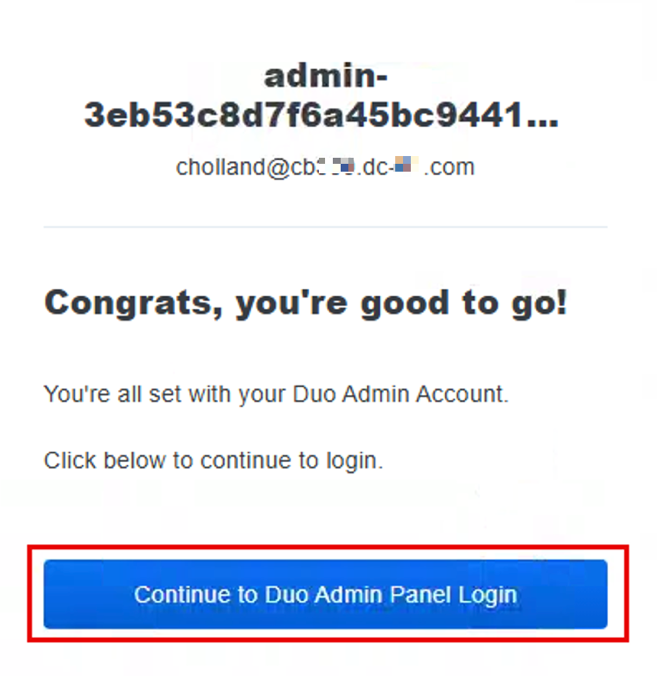Click the "admin-" prefix on the title's first line
This screenshot has height=676, width=657.
click(x=326, y=76)
